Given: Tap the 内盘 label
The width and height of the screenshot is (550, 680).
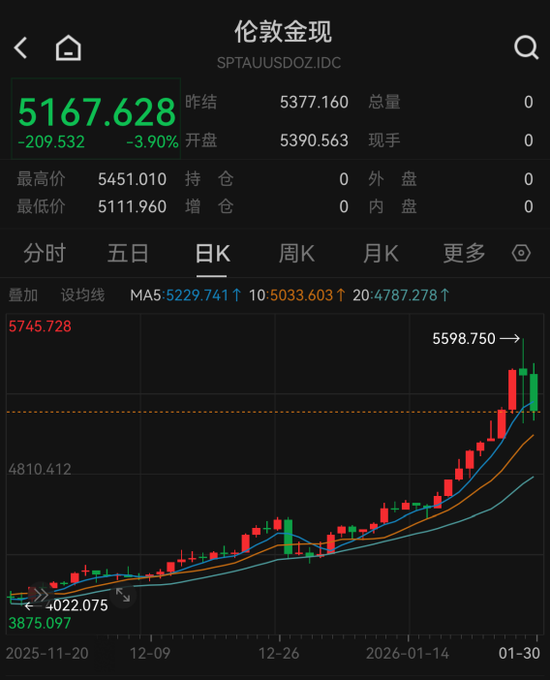Looking at the screenshot, I should point(393,207).
